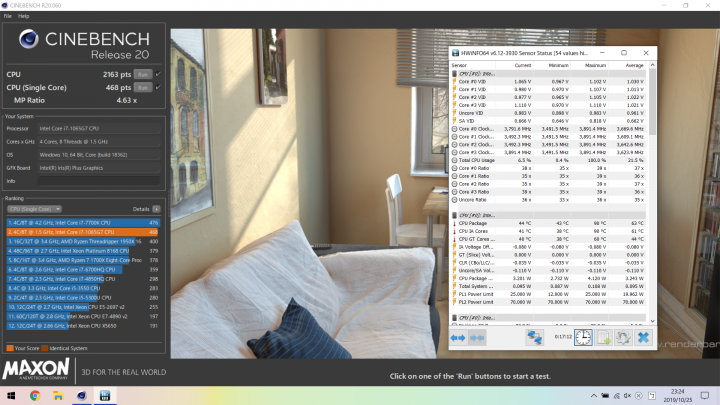Viewport: 720px width, 405px height.
Task: Click the circled X tray icon
Action: (639, 396)
